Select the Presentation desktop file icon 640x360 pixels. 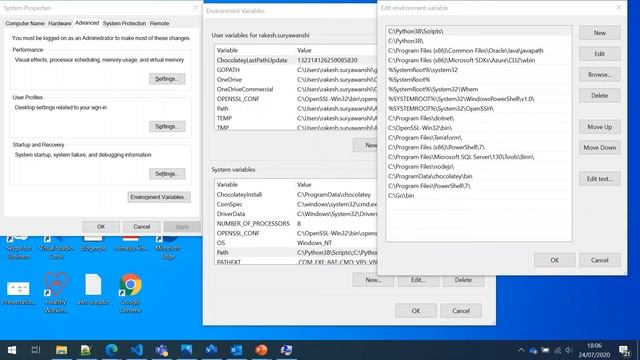coord(18,292)
